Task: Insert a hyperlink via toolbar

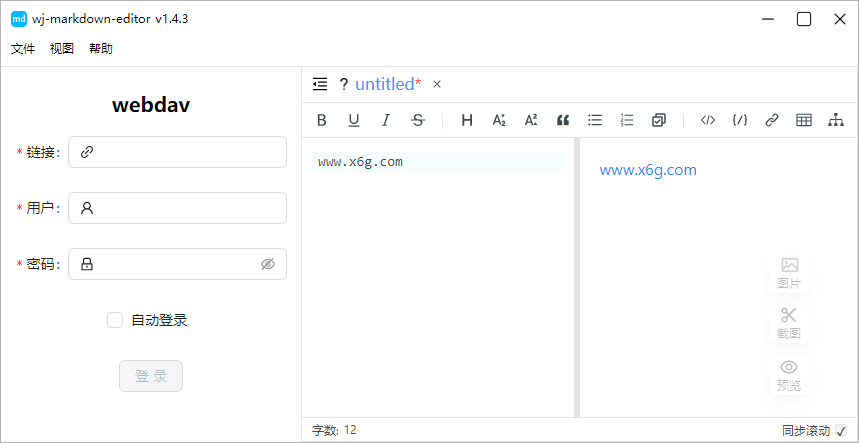Action: pos(771,120)
